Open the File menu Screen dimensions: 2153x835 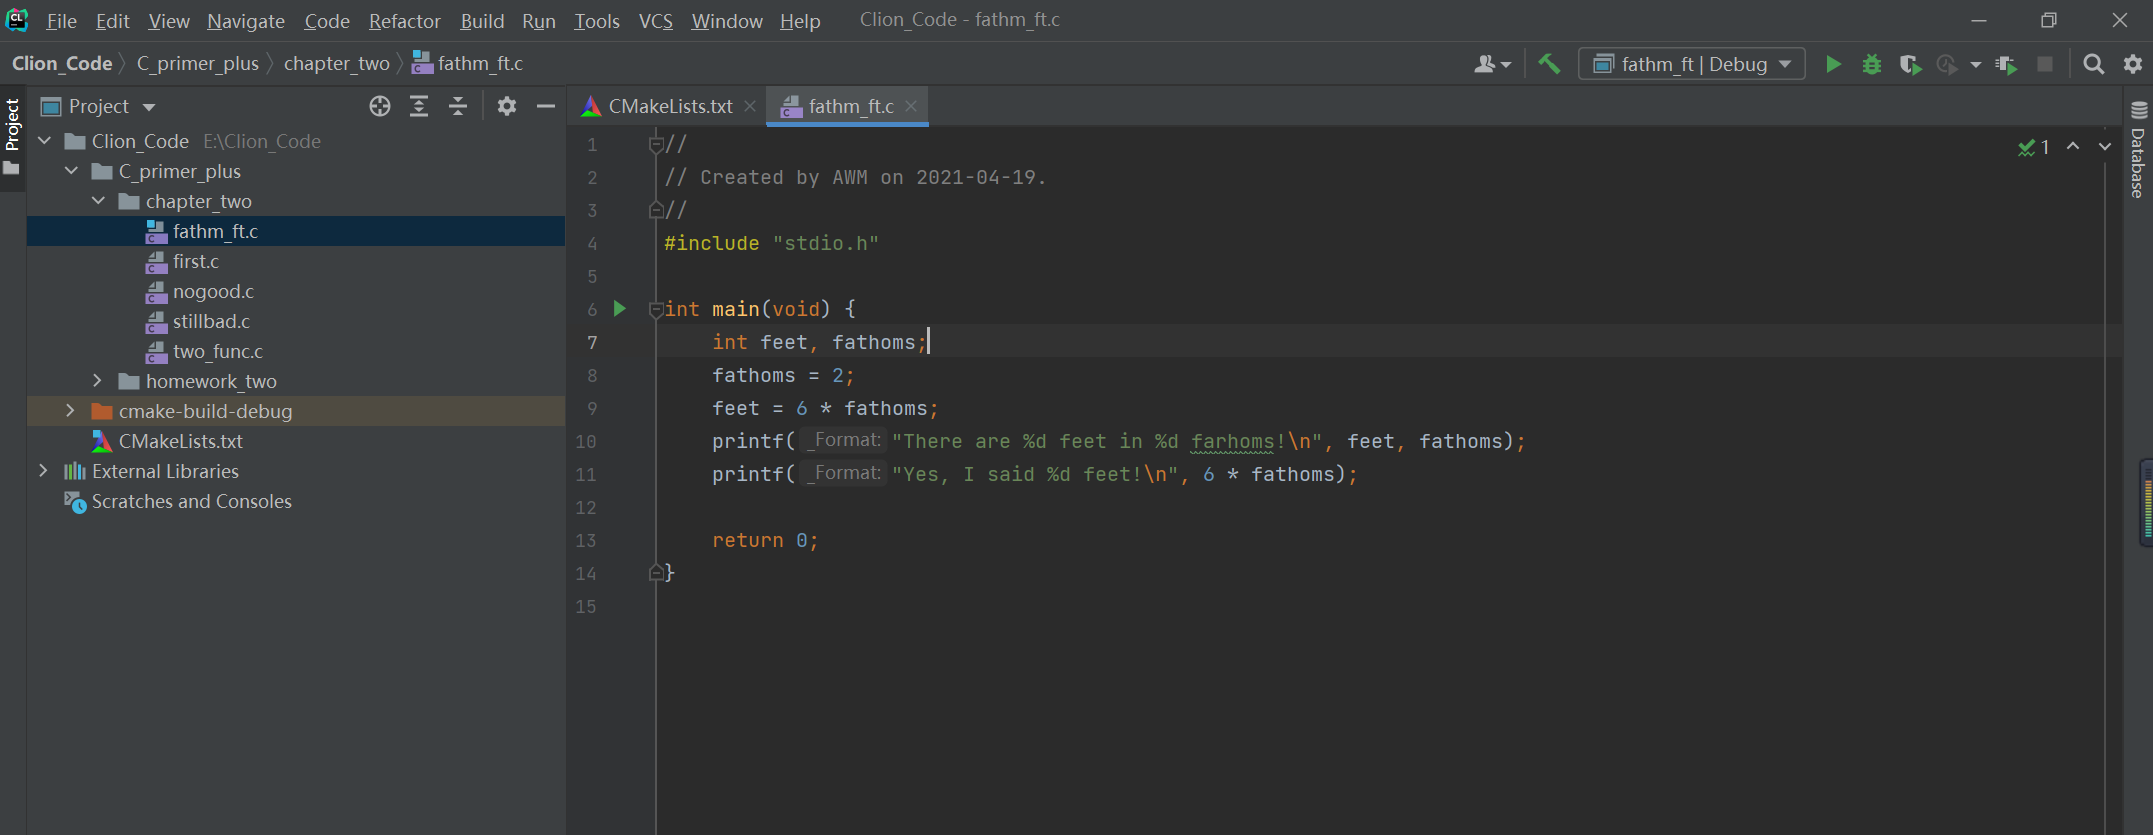(x=61, y=21)
